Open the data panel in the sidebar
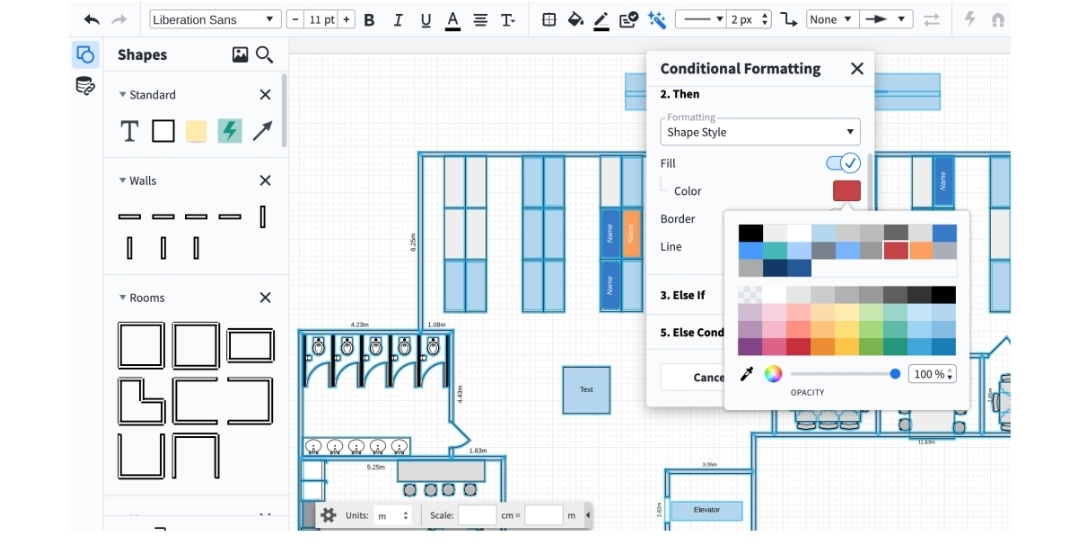The image size is (1079, 552). (85, 86)
